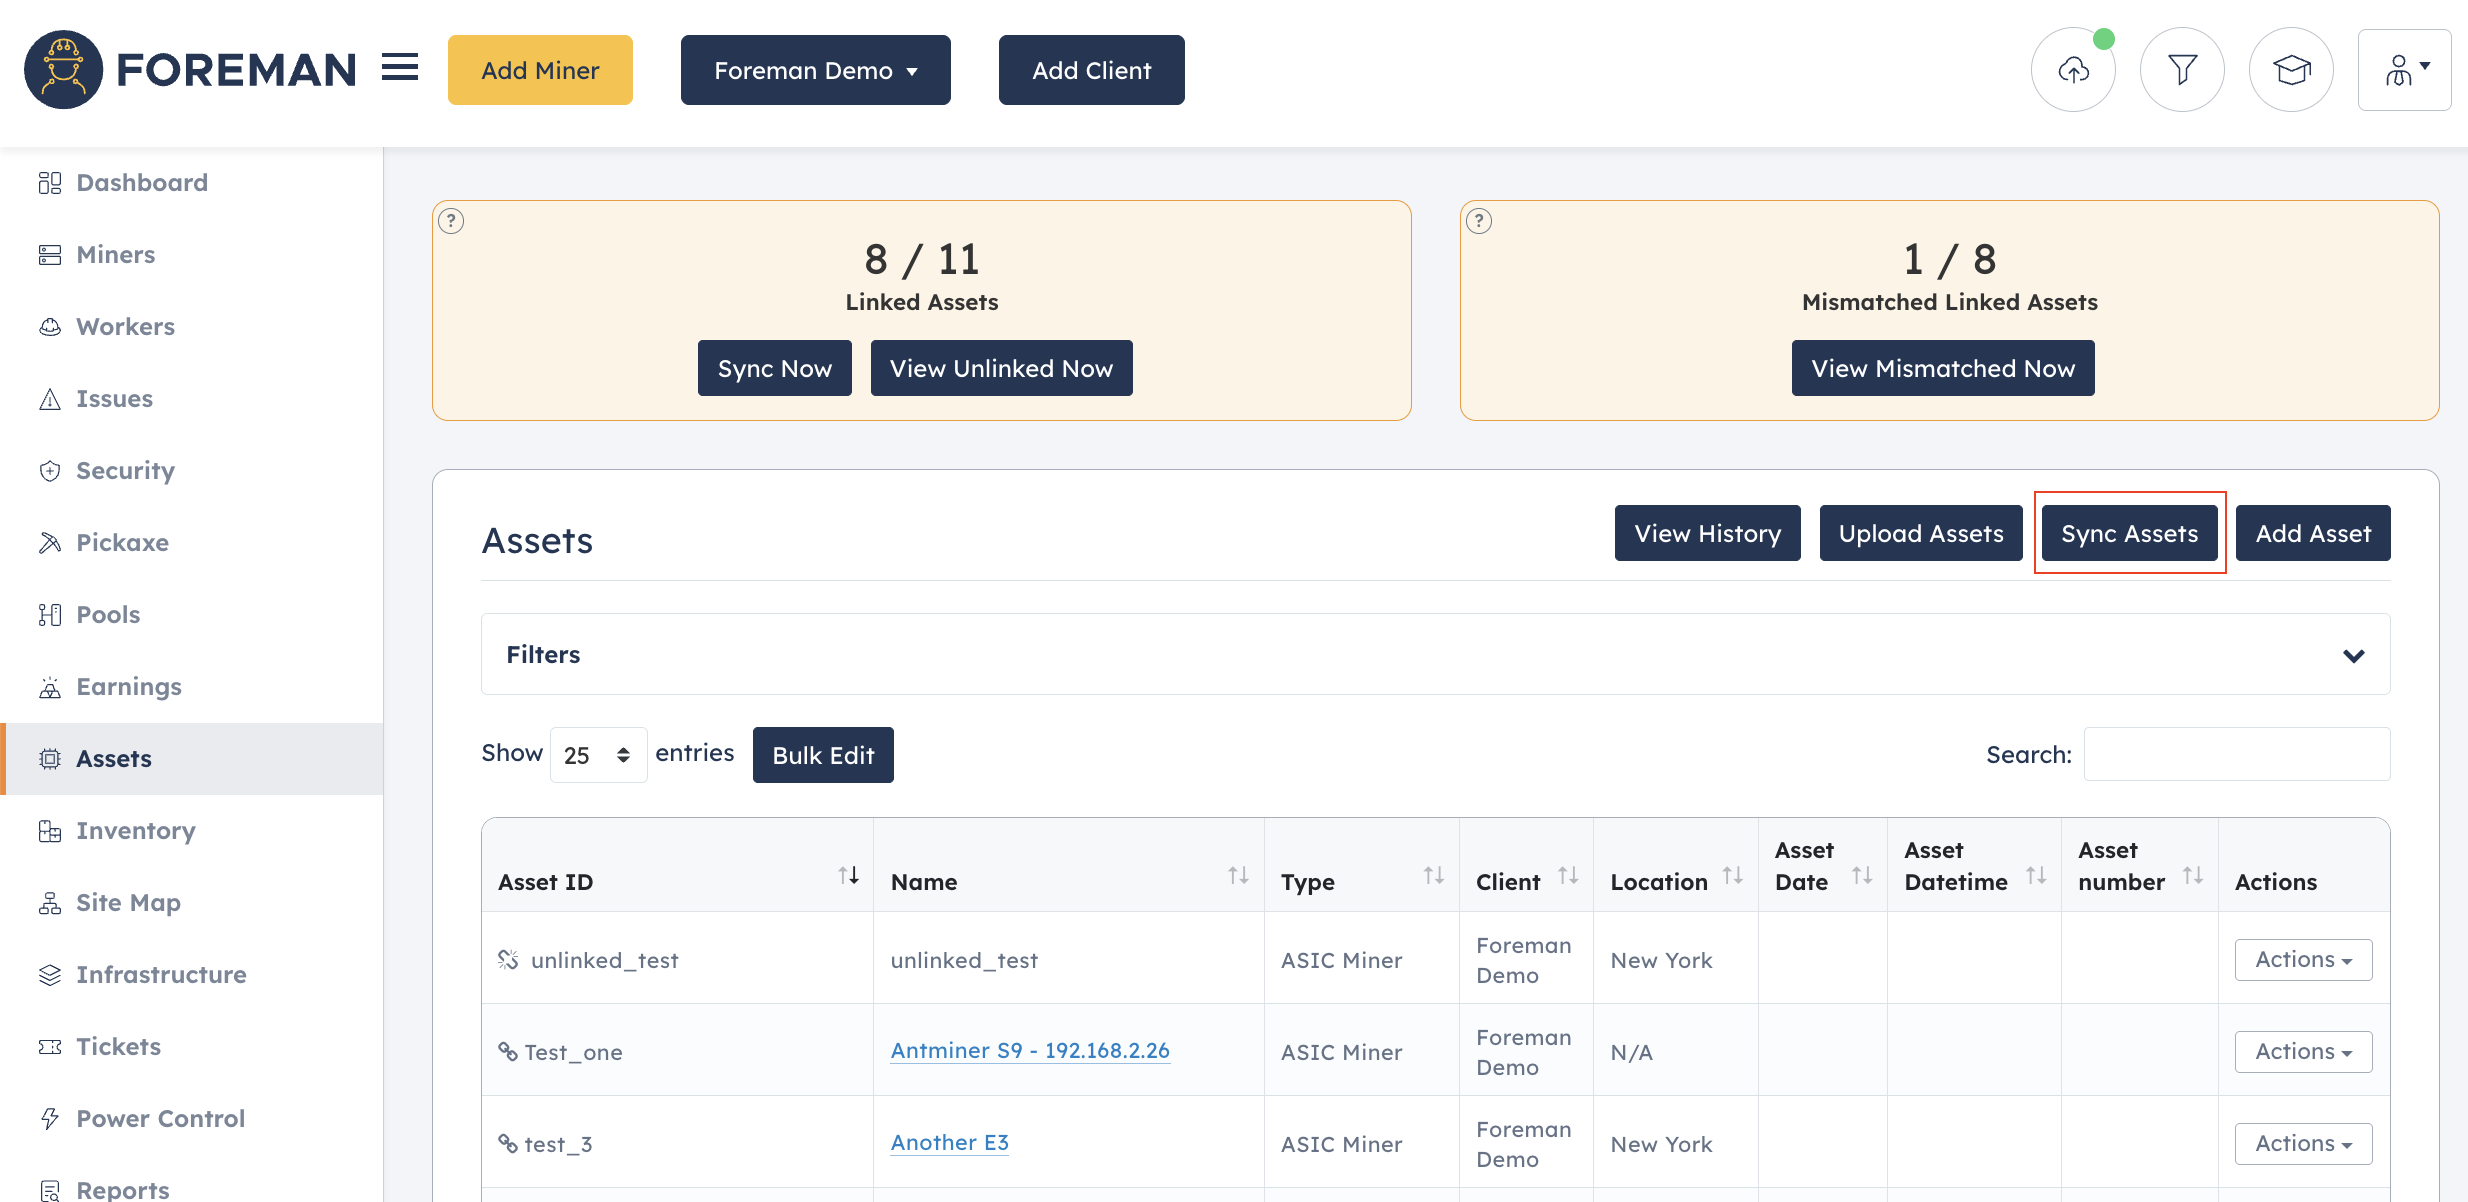
Task: Sort by Asset number column arrows
Action: (x=2193, y=876)
